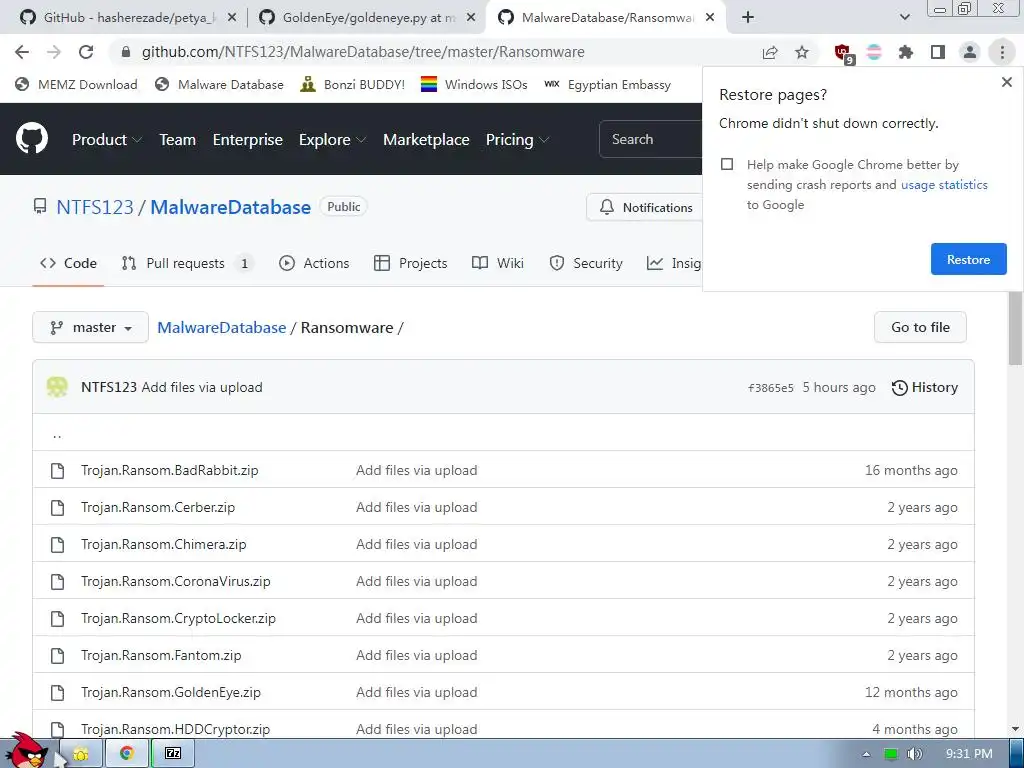Image resolution: width=1024 pixels, height=768 pixels.
Task: Open the Team navigation link
Action: 178,140
